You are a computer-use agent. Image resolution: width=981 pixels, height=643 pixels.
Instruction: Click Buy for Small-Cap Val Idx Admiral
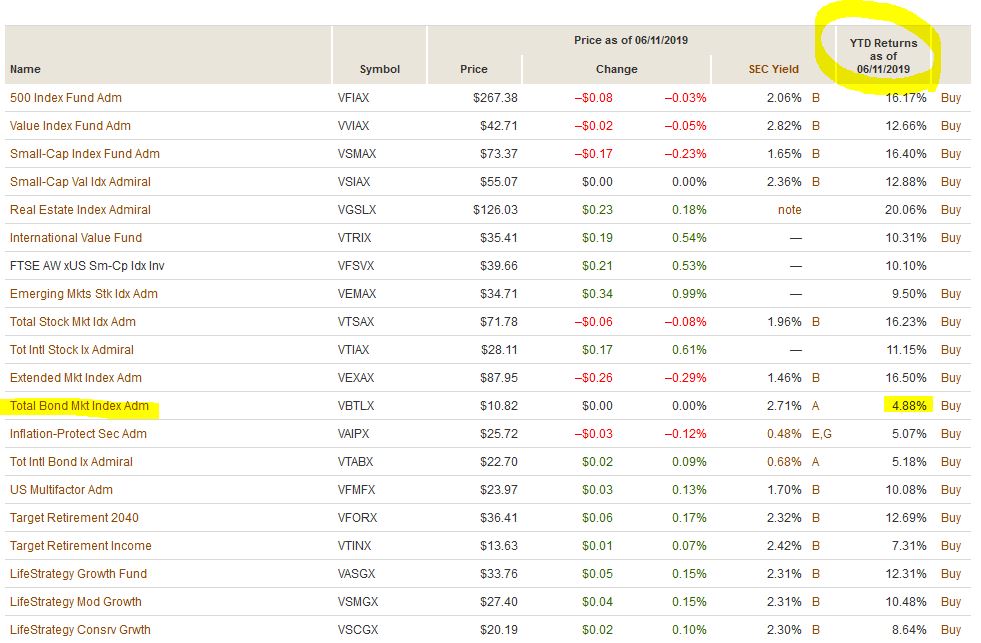pyautogui.click(x=950, y=182)
